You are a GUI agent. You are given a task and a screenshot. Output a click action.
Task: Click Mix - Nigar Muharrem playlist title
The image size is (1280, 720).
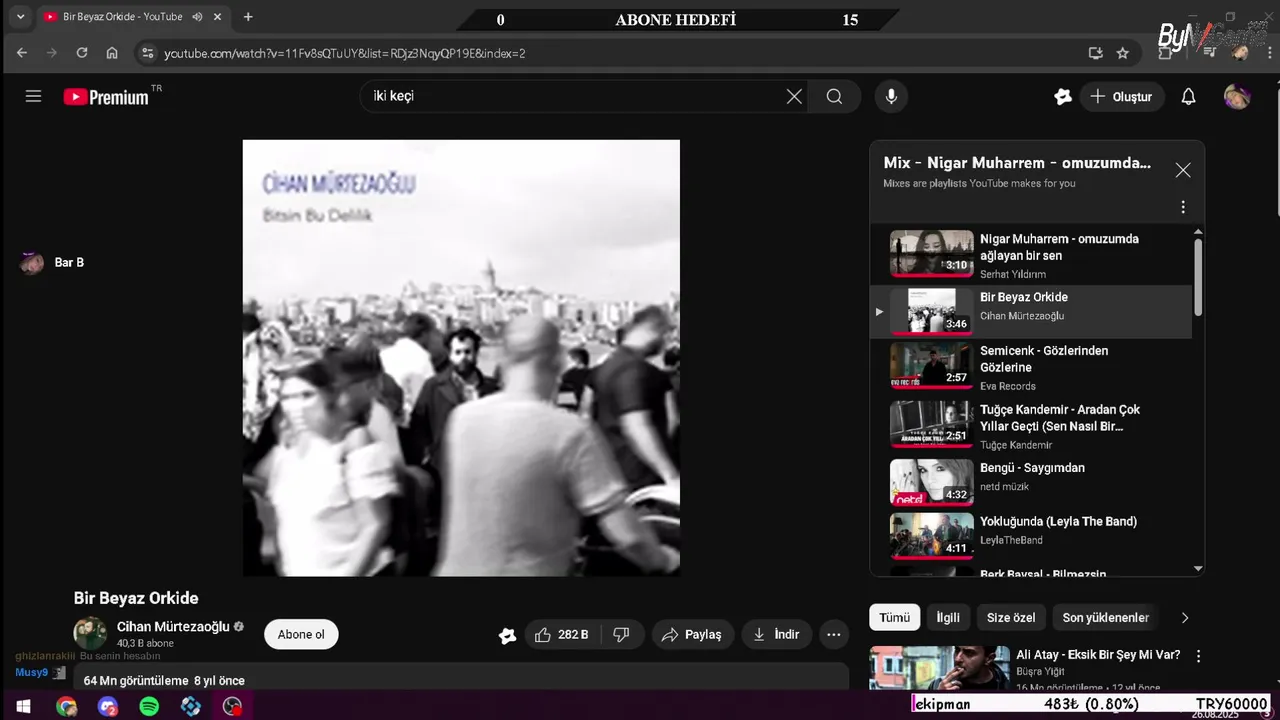(x=1017, y=163)
